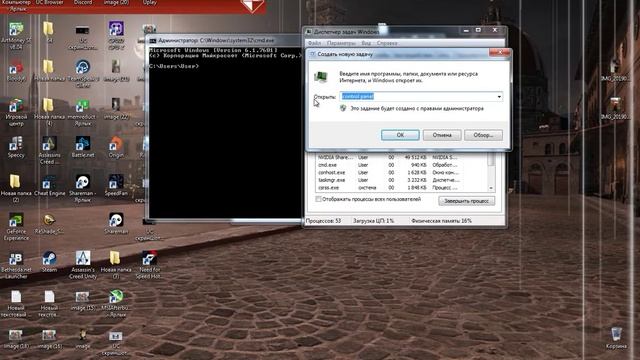
Task: Open the Cheat Engine shortcut
Action: click(49, 184)
